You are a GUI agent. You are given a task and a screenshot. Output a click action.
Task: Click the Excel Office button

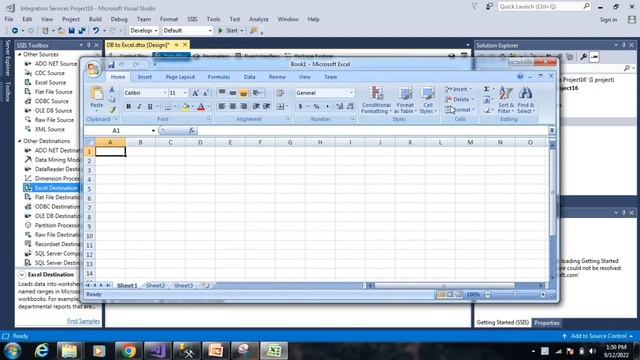[x=93, y=69]
